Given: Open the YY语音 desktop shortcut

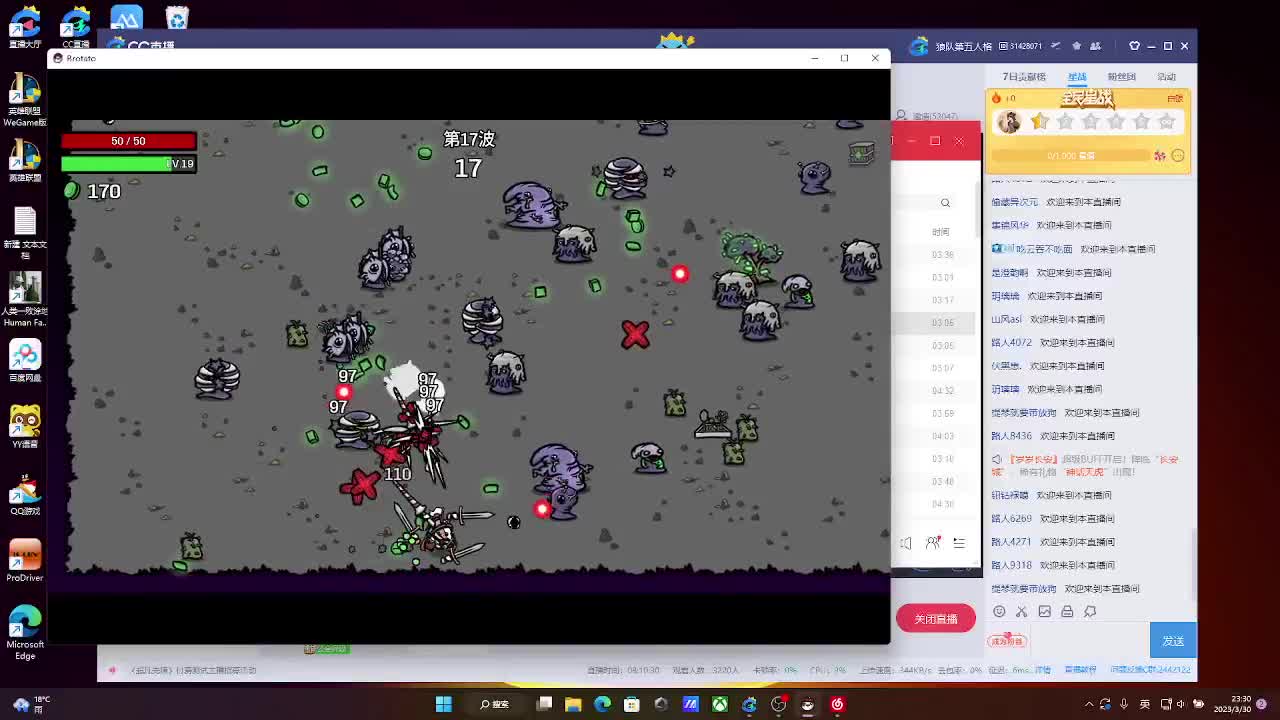Looking at the screenshot, I should [25, 428].
